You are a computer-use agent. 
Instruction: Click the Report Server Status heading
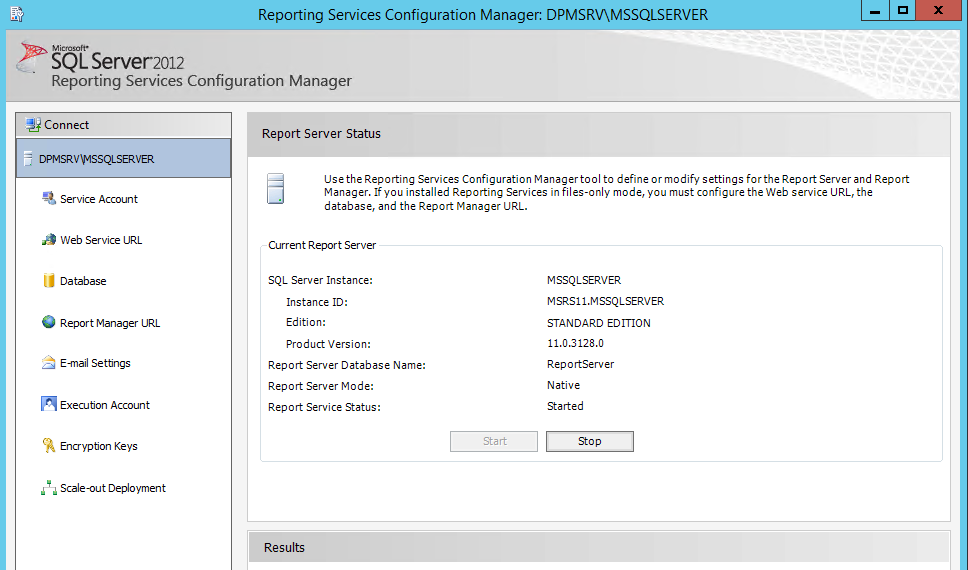click(x=321, y=134)
